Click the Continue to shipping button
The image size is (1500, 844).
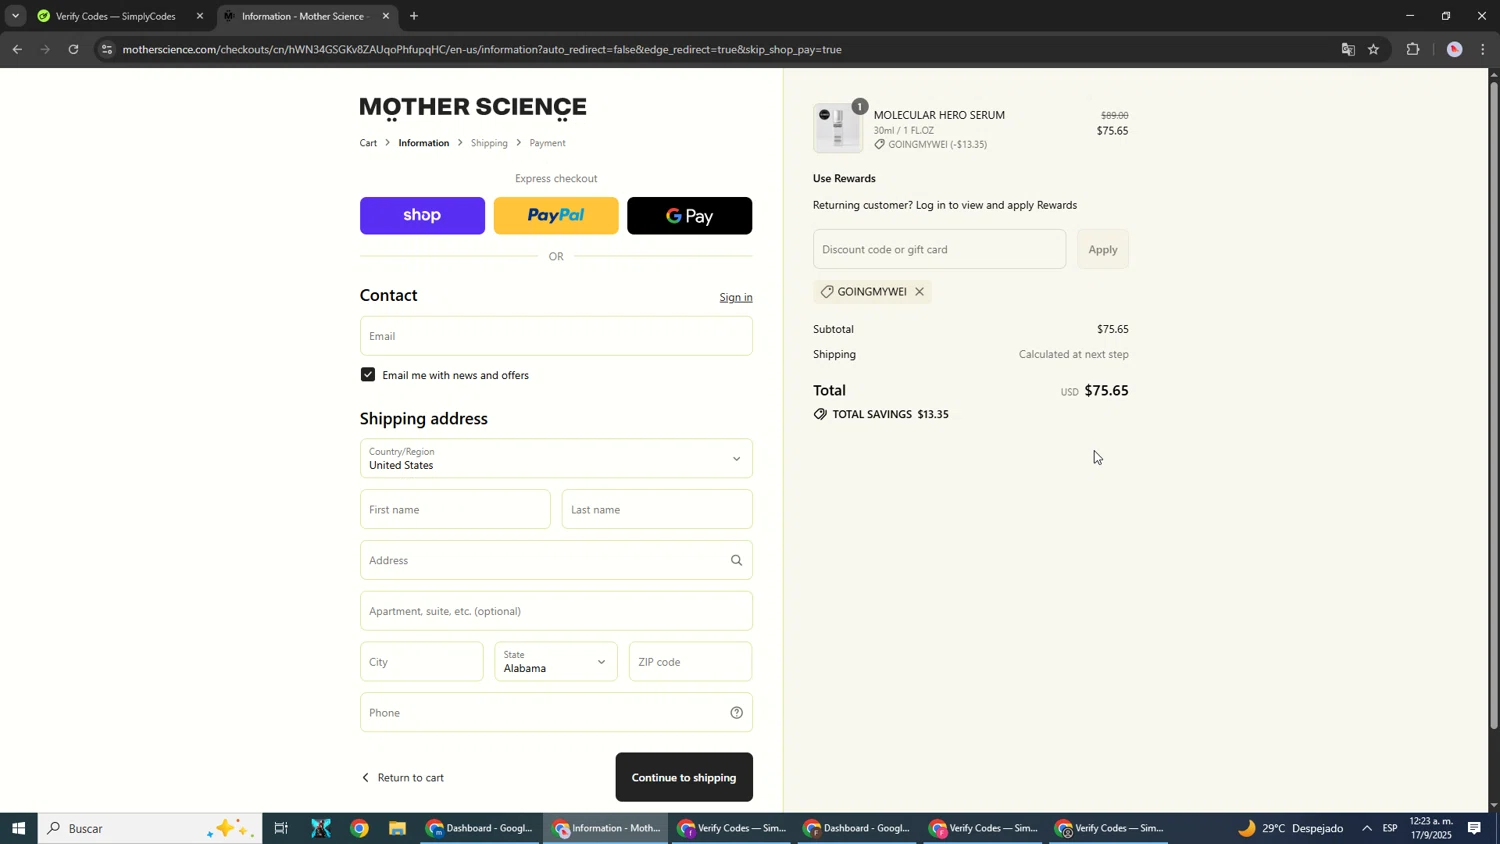click(684, 777)
